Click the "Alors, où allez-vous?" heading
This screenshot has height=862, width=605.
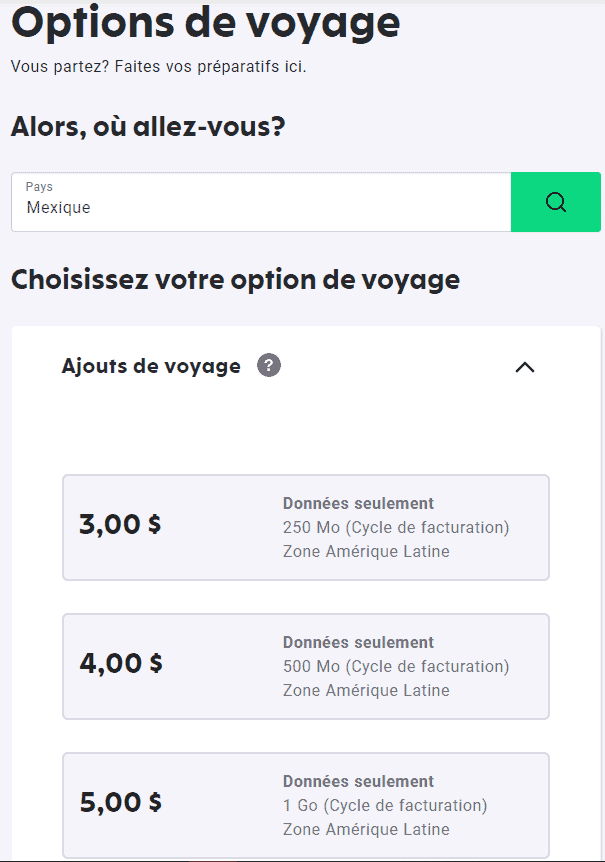(x=147, y=128)
